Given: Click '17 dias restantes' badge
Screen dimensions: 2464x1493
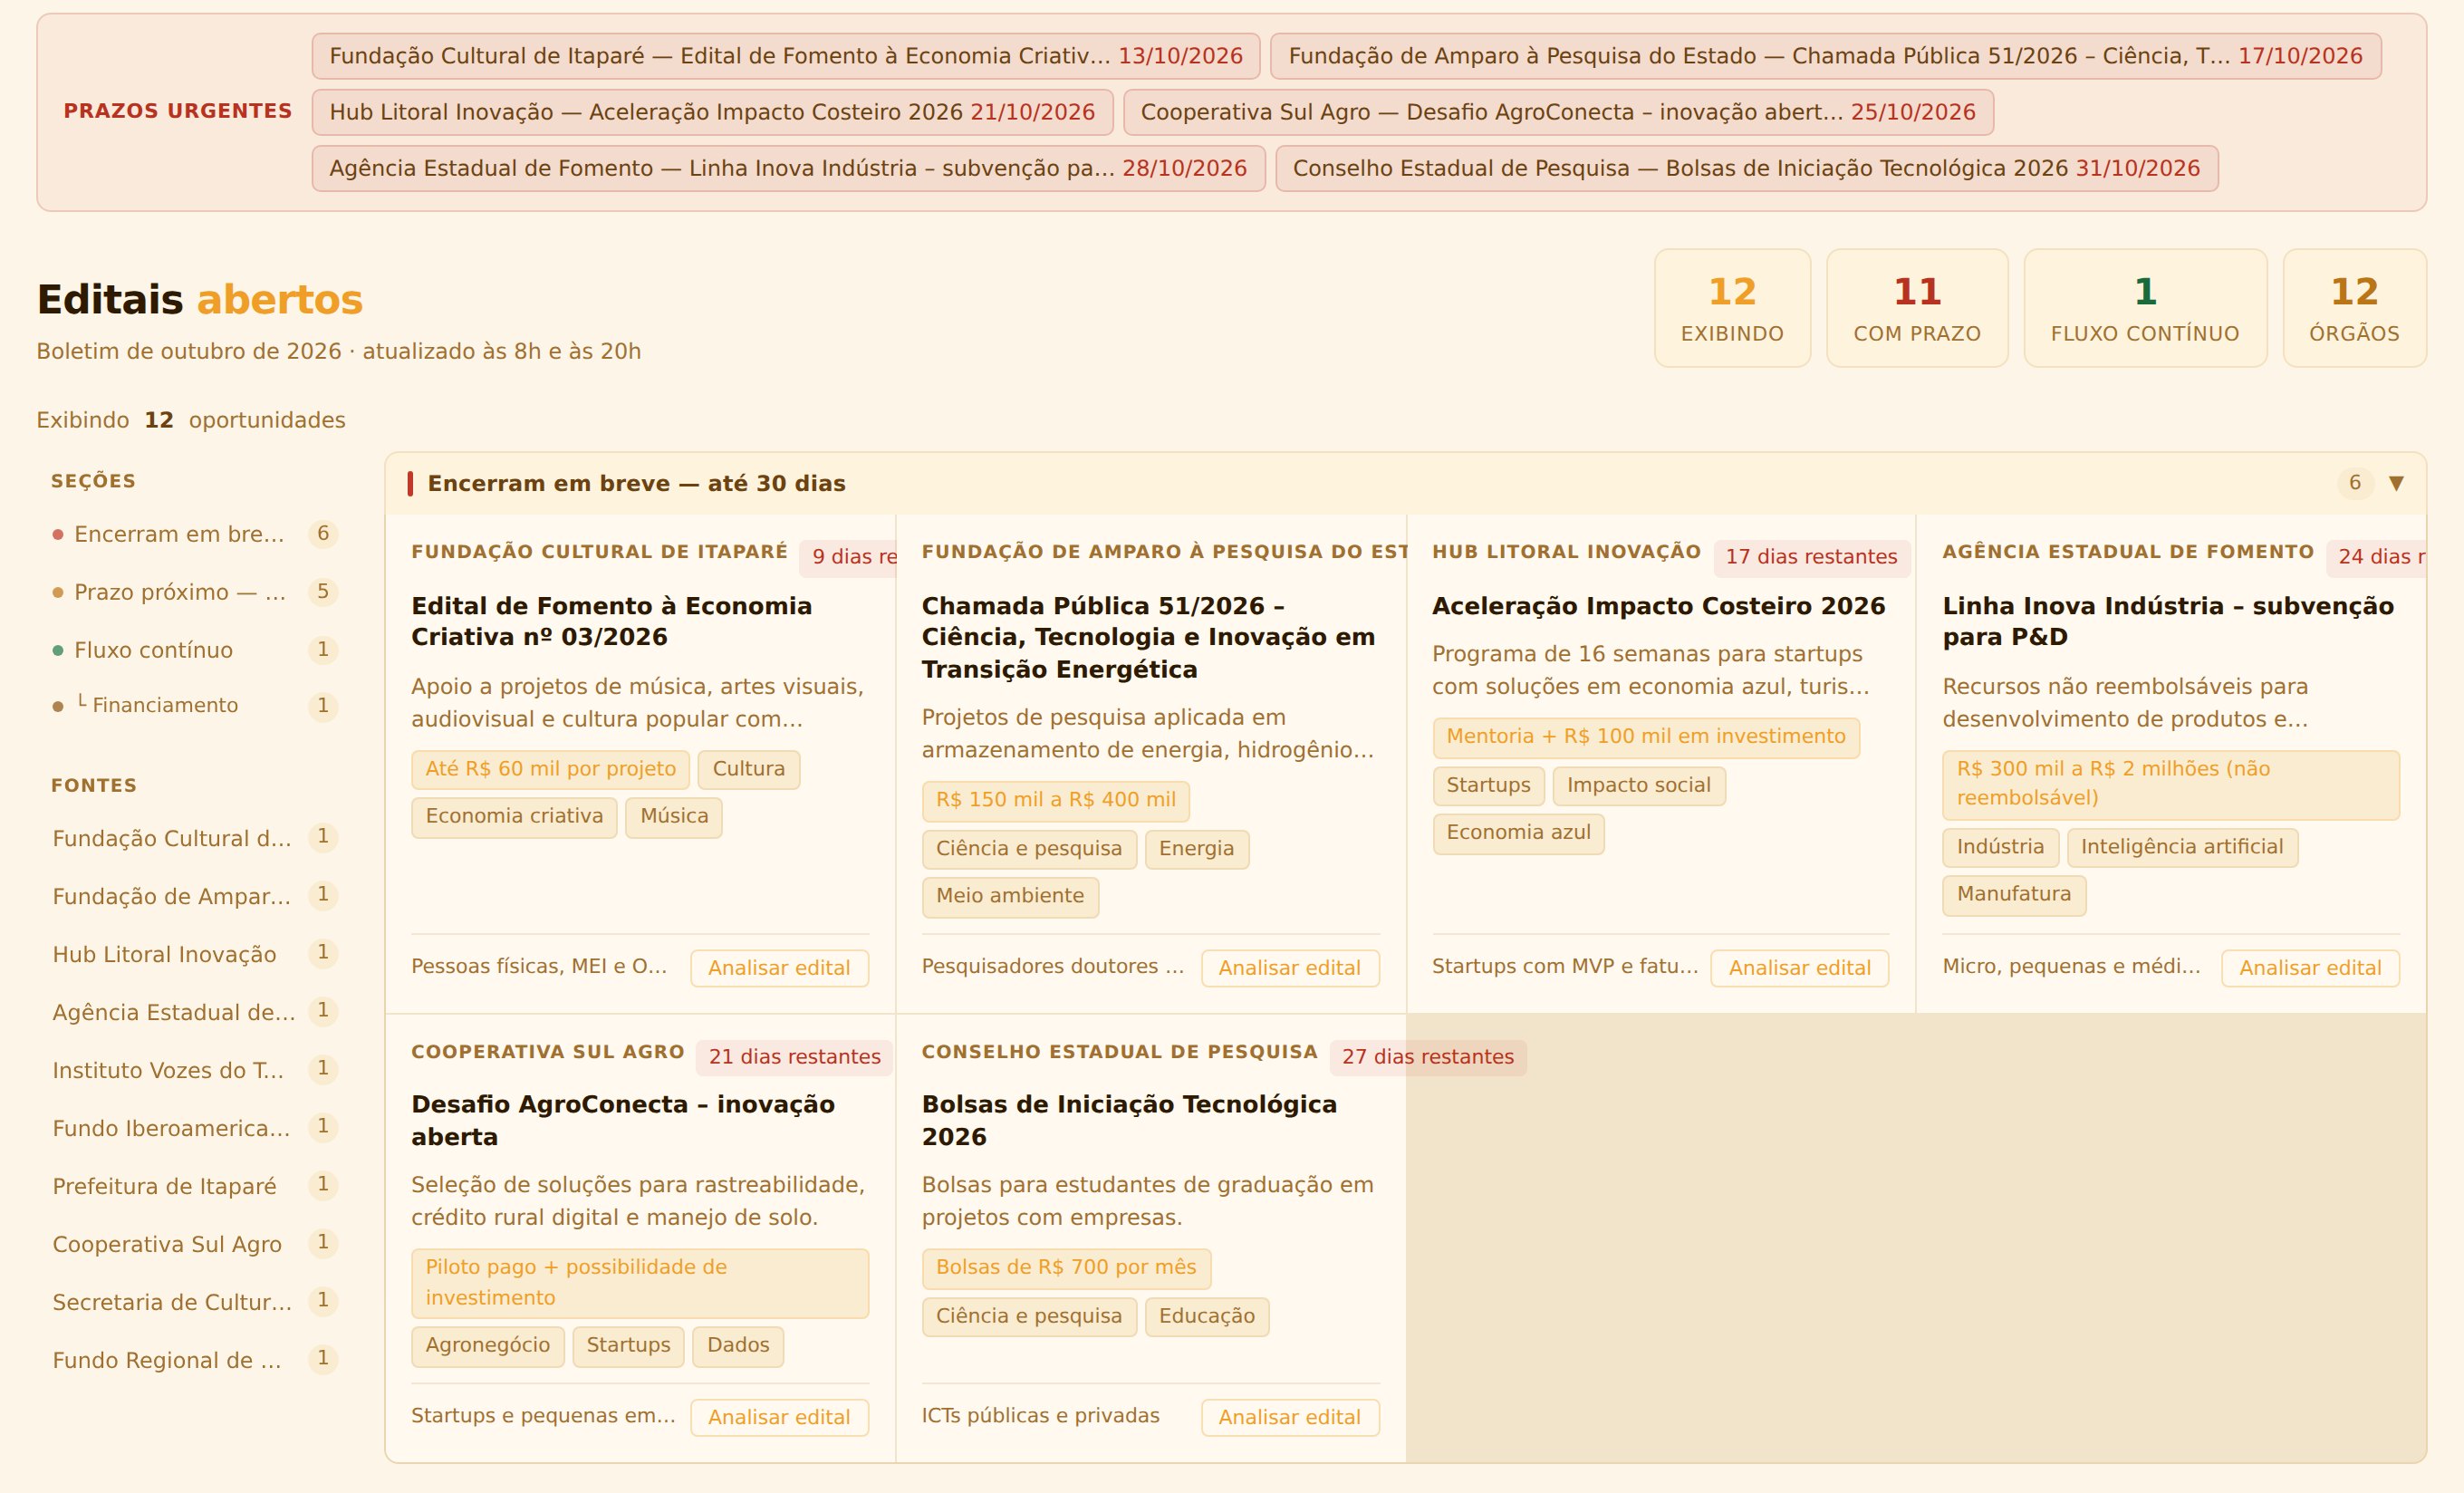Looking at the screenshot, I should [x=1811, y=557].
